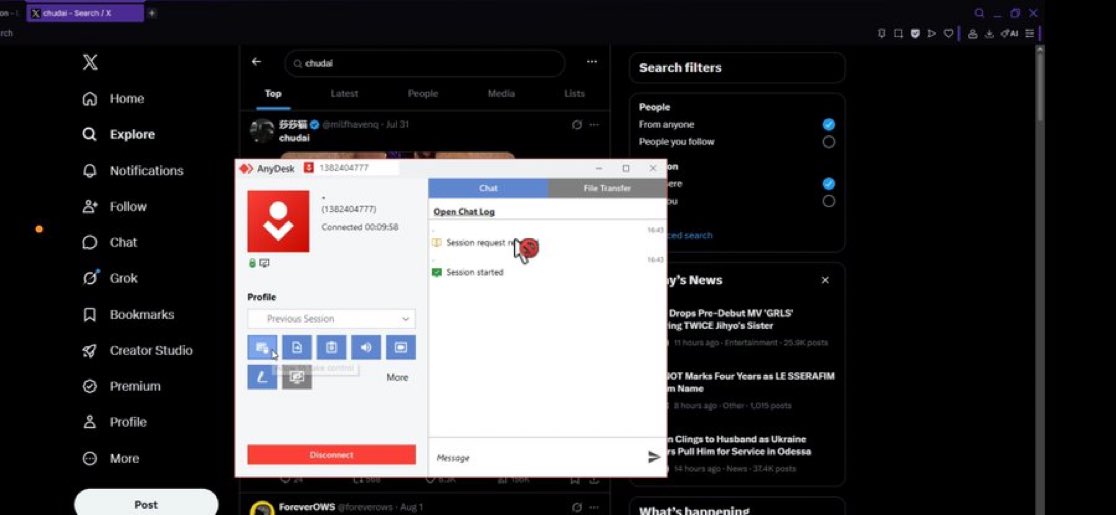Click the Session started chat entry
This screenshot has height=515, width=1116.
coord(468,272)
